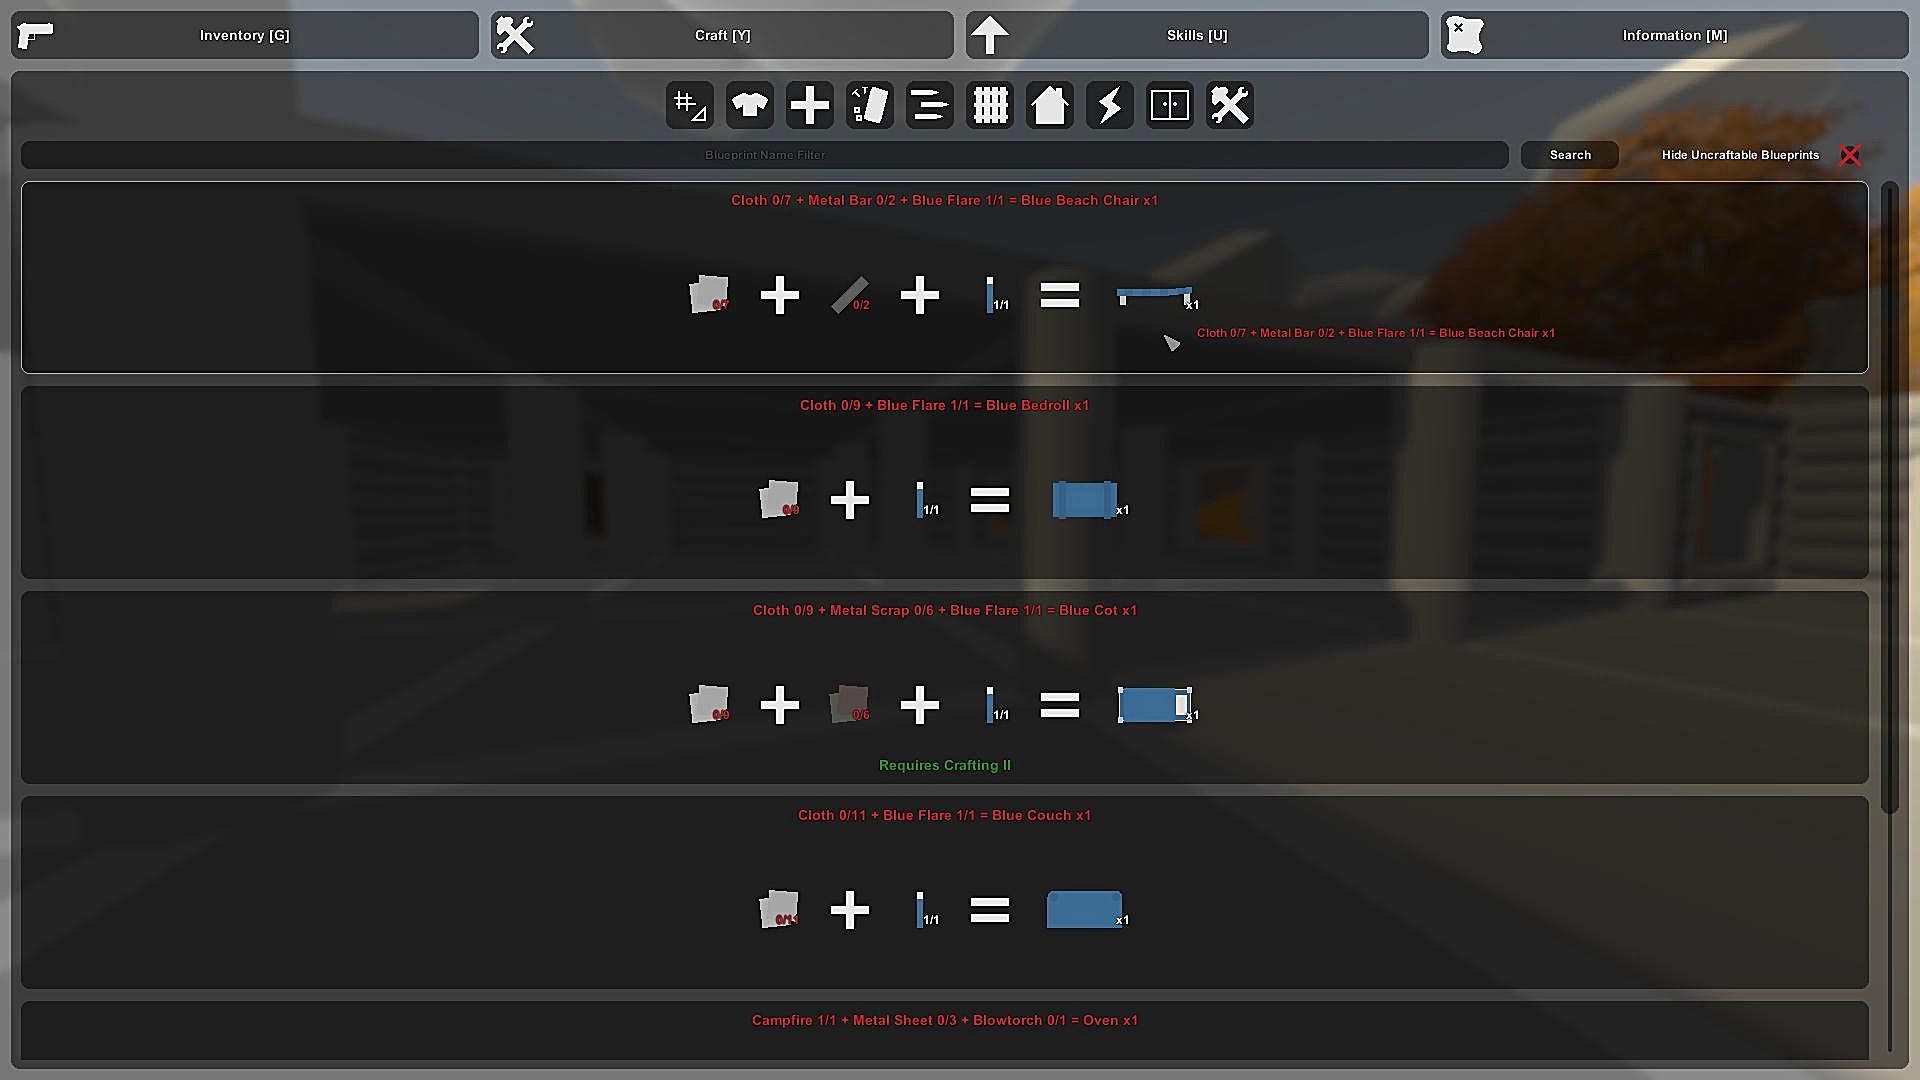Open the Inventory panel
Image resolution: width=1920 pixels, height=1080 pixels.
pyautogui.click(x=245, y=34)
